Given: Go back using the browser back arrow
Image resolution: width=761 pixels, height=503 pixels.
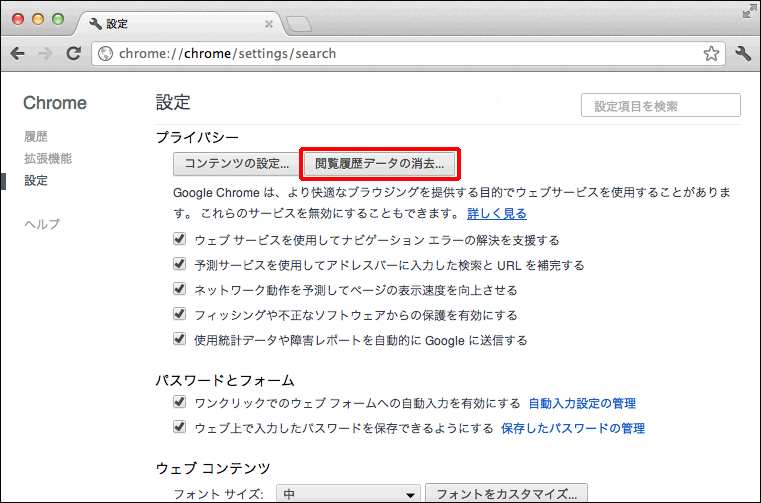Looking at the screenshot, I should point(18,53).
